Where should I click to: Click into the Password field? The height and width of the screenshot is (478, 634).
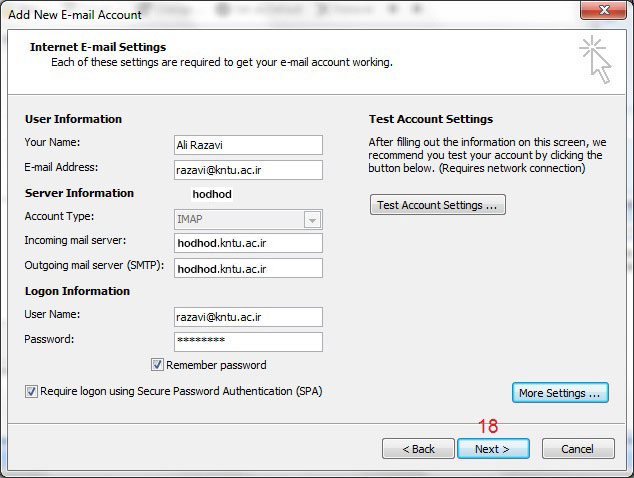tap(247, 342)
